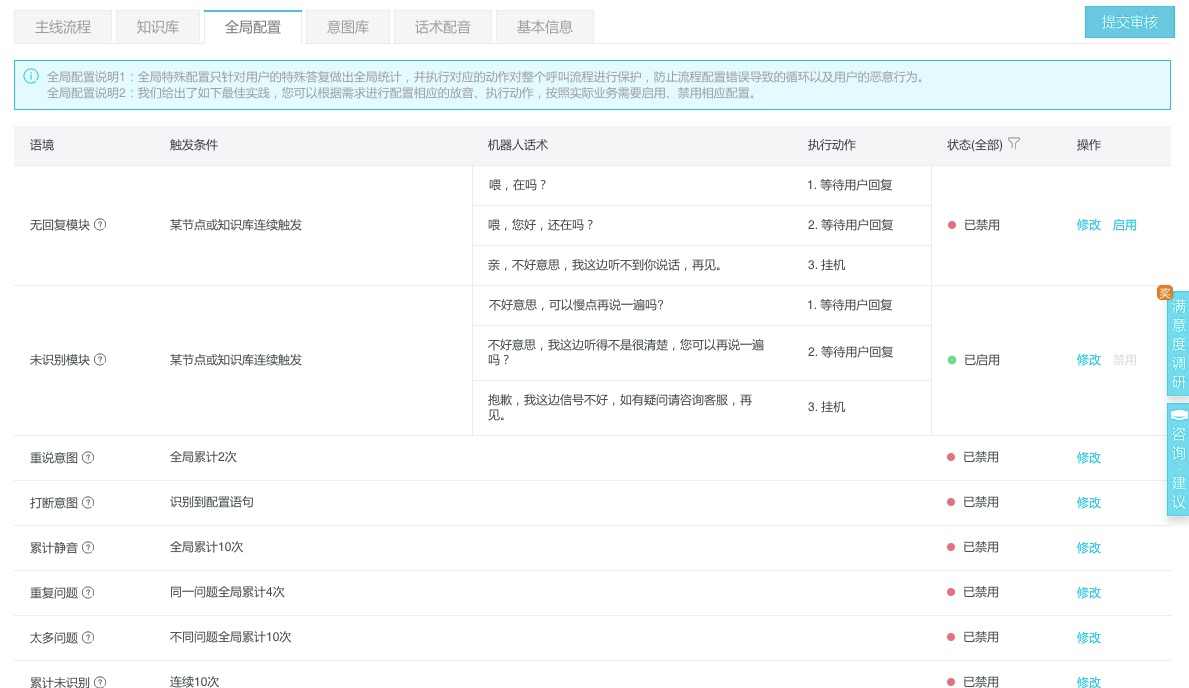The height and width of the screenshot is (688, 1189).
Task: Select the 已禁用 status in 重说意图 row
Action: tap(973, 457)
